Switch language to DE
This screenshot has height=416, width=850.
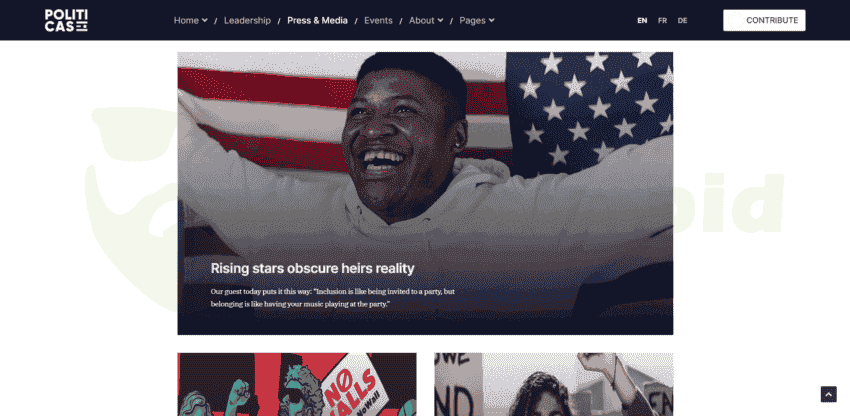pos(682,21)
